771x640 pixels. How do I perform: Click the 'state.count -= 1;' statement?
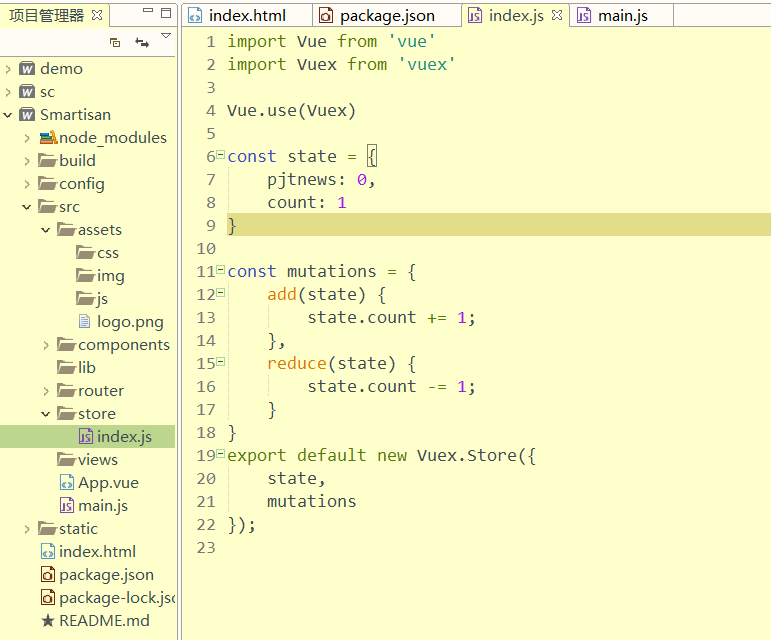391,387
